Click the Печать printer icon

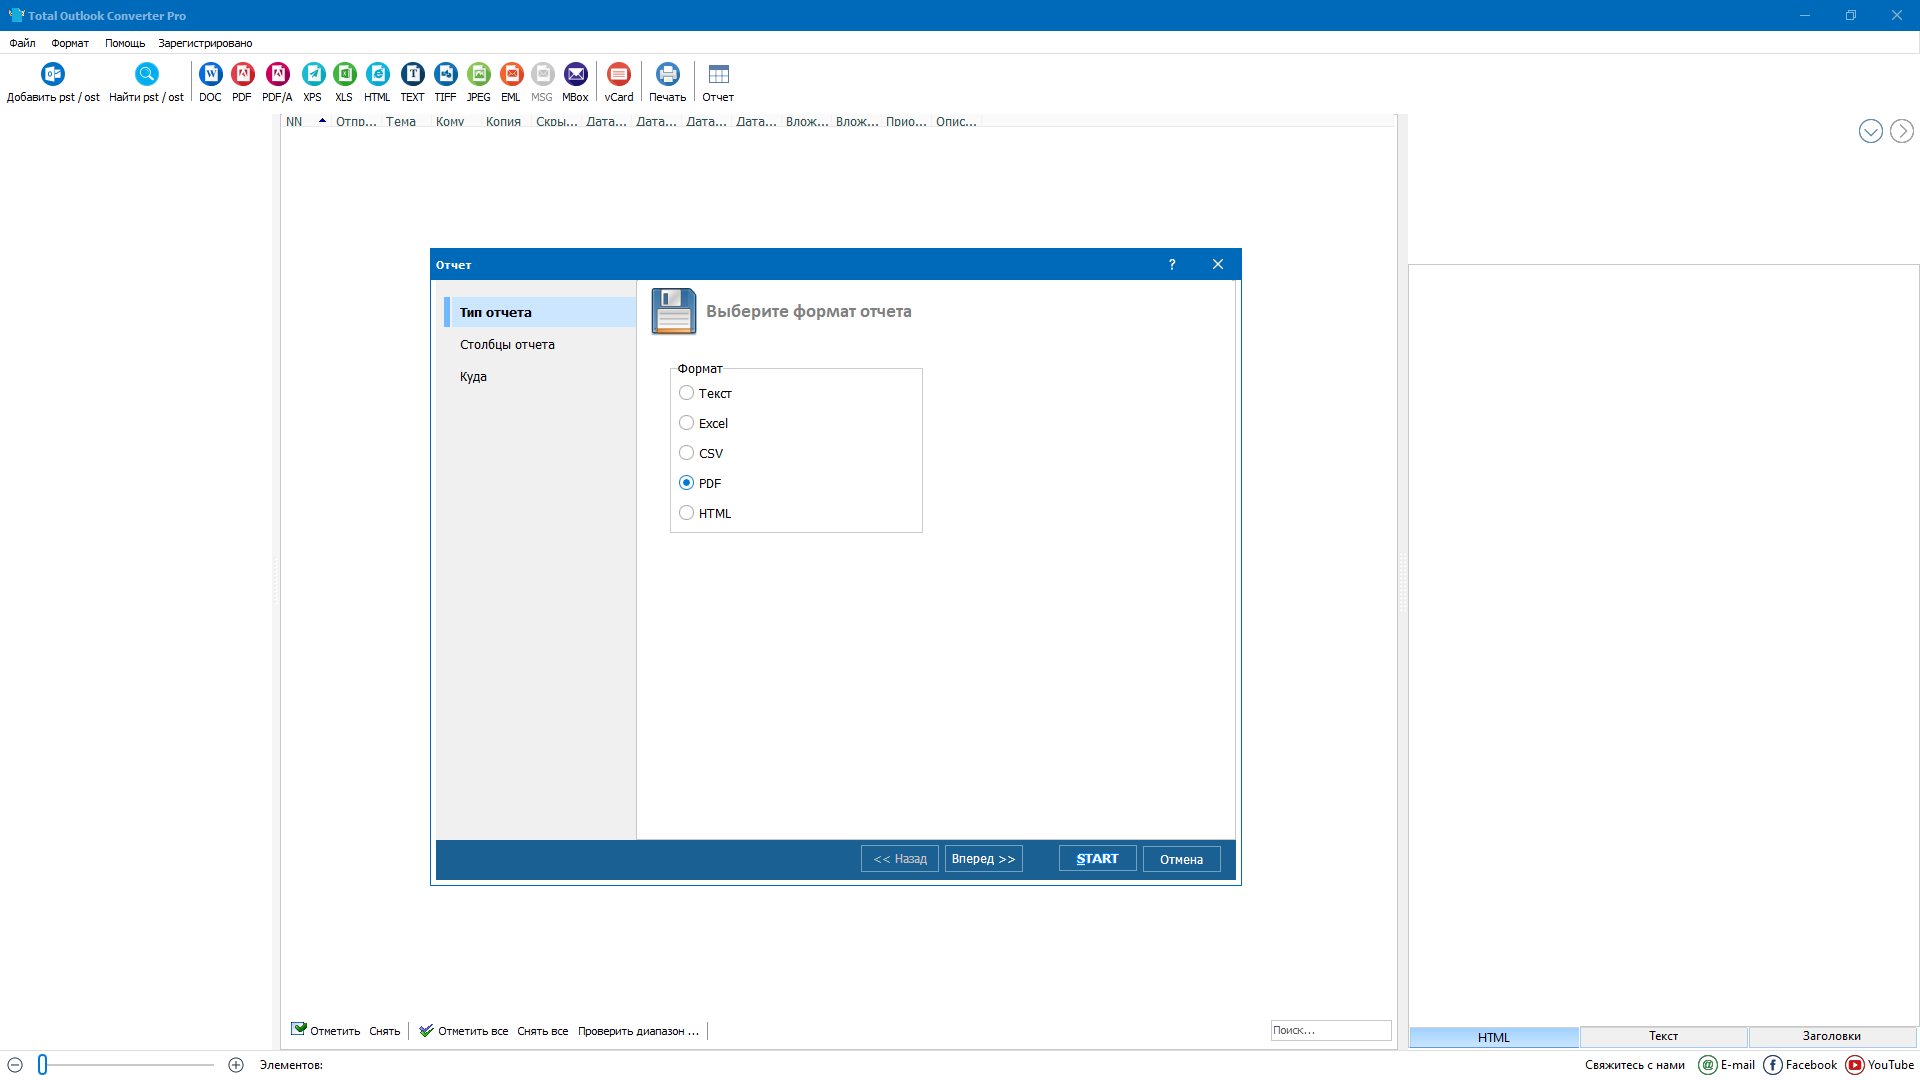tap(667, 74)
